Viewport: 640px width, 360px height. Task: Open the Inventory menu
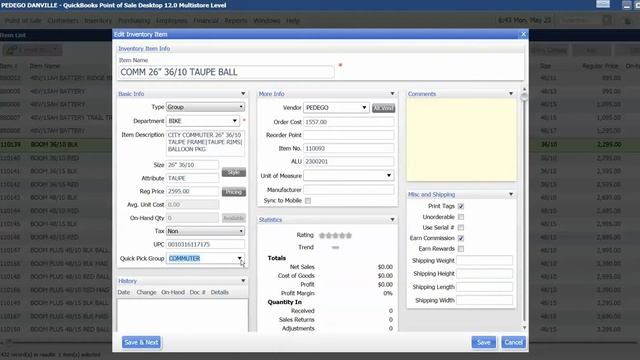pos(98,20)
